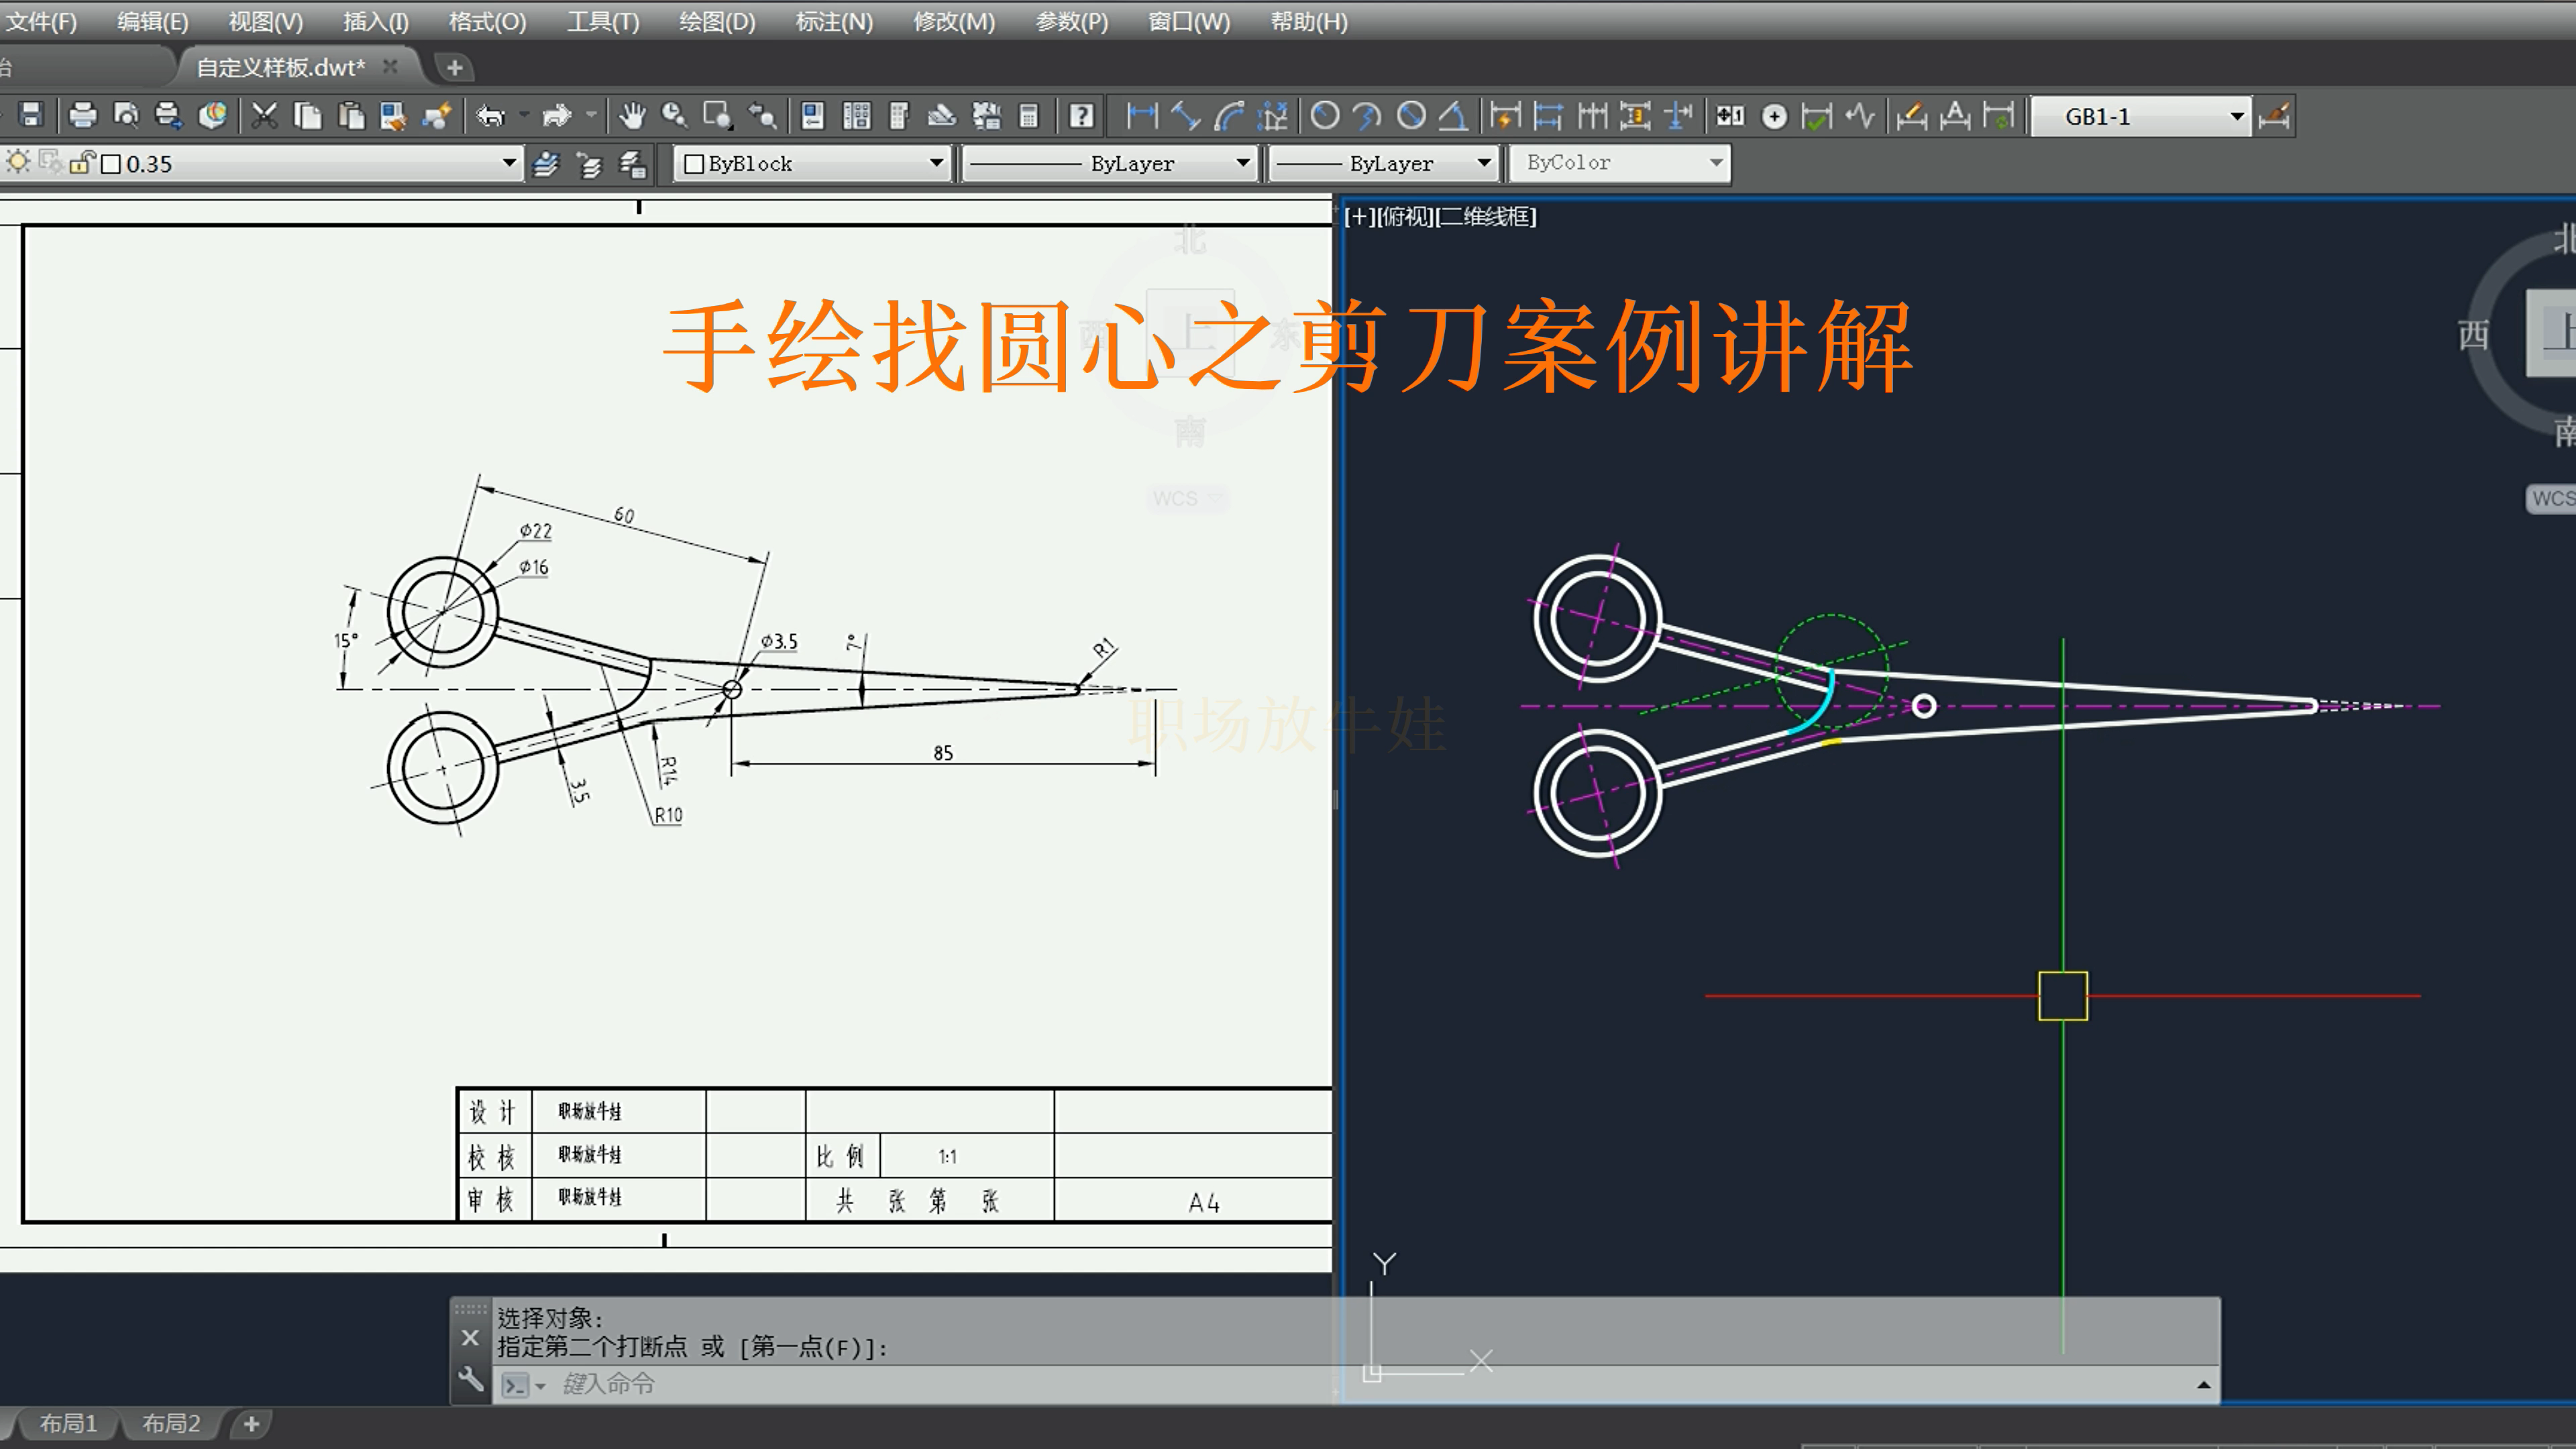2576x1449 pixels.
Task: Open the Properties palette icon
Action: (x=813, y=116)
